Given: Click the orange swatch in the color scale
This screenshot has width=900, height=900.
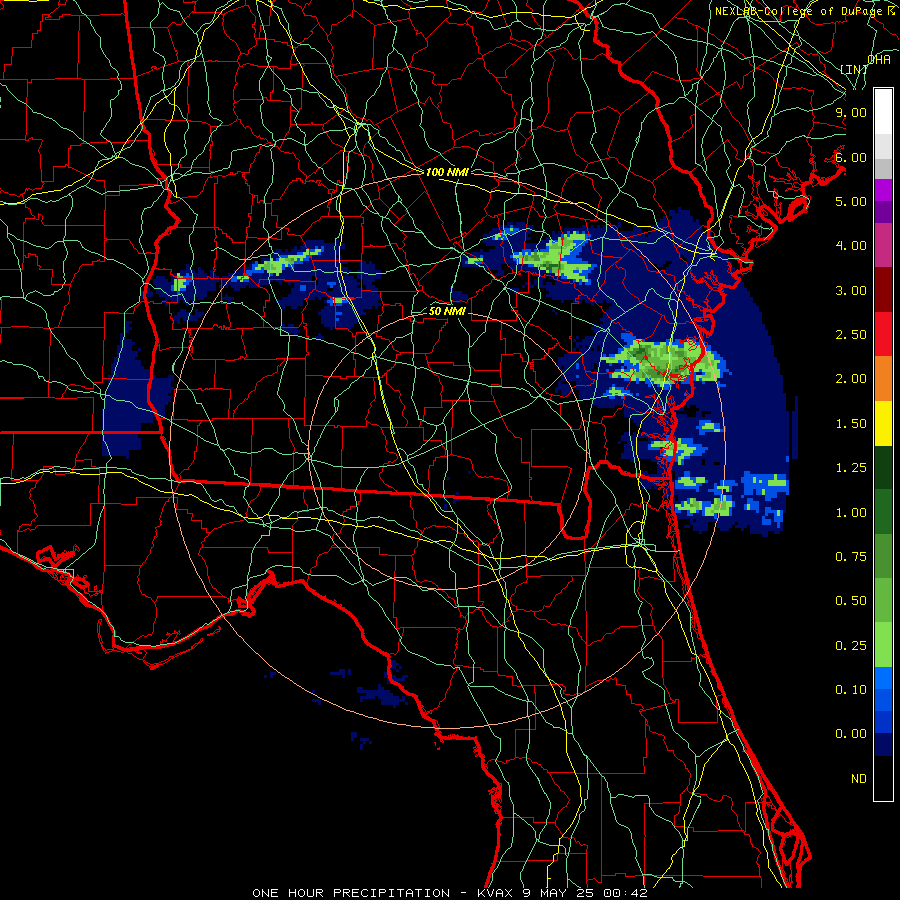Looking at the screenshot, I should (883, 379).
